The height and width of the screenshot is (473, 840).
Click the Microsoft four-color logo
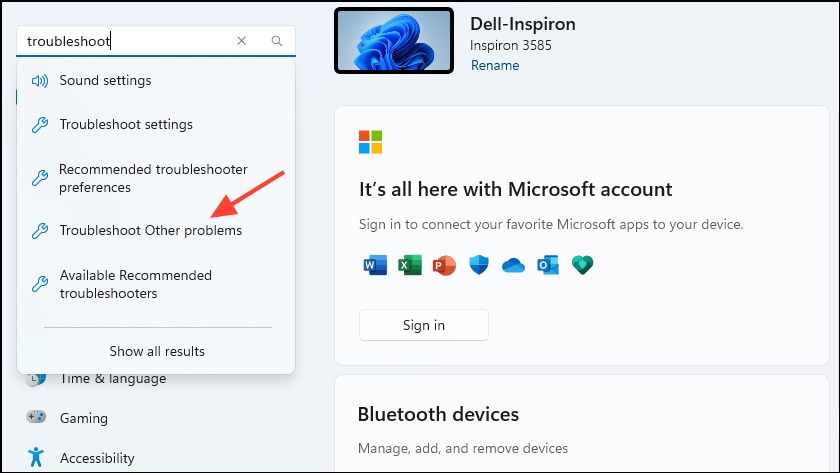370,142
